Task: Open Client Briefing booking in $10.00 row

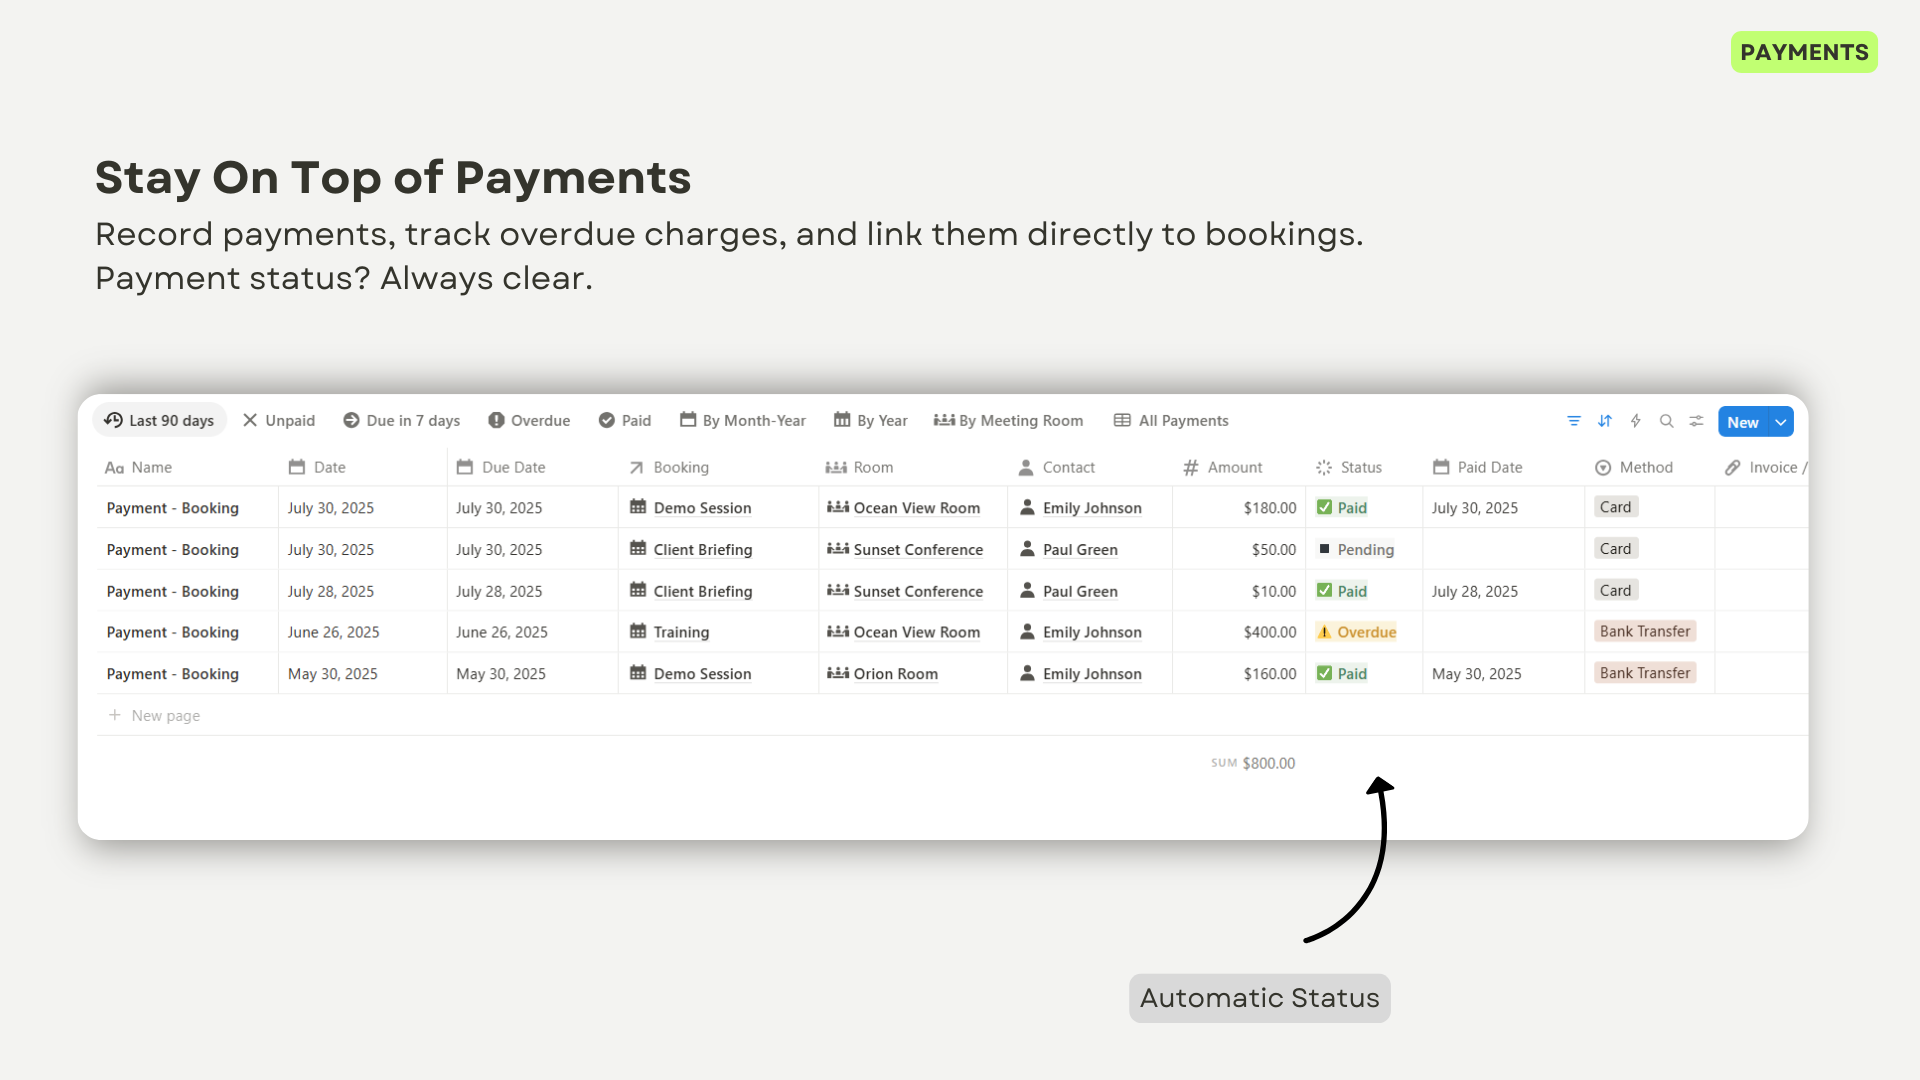Action: (x=691, y=591)
